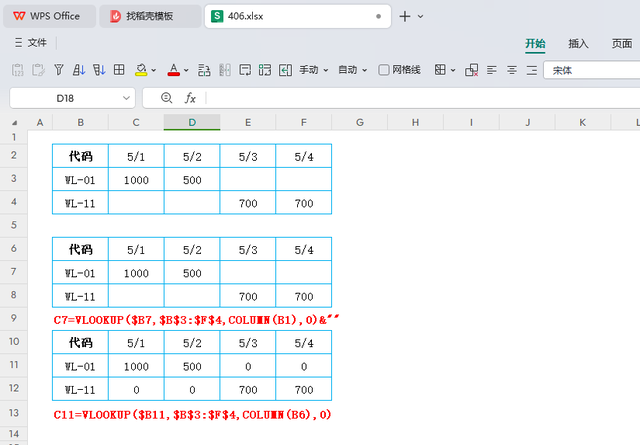The width and height of the screenshot is (640, 445).
Task: Align text center
Action: click(512, 70)
